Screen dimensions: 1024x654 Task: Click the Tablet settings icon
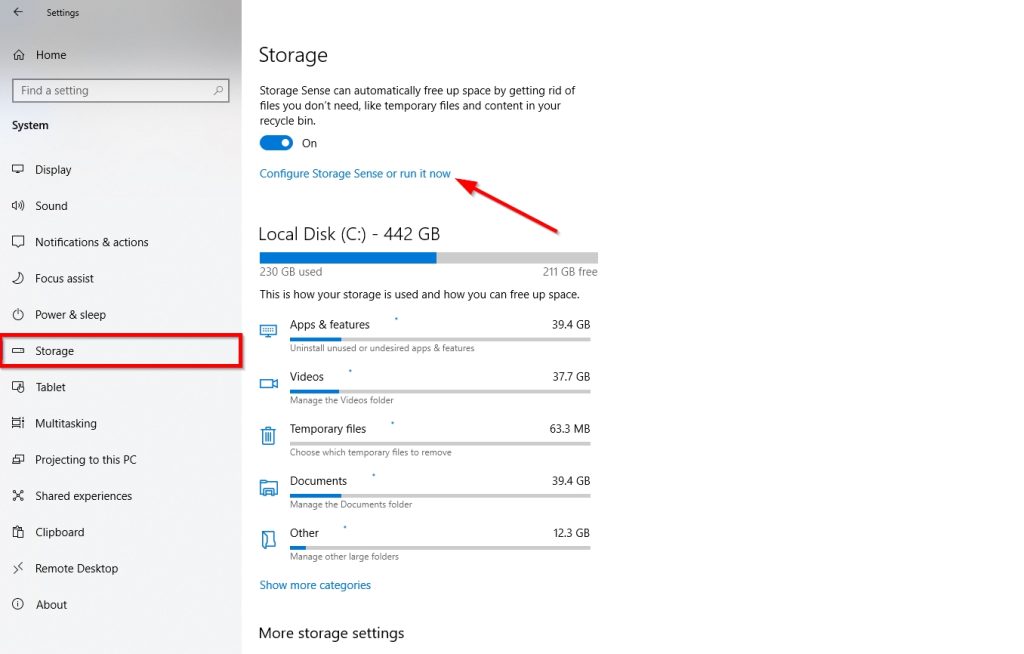pos(20,387)
